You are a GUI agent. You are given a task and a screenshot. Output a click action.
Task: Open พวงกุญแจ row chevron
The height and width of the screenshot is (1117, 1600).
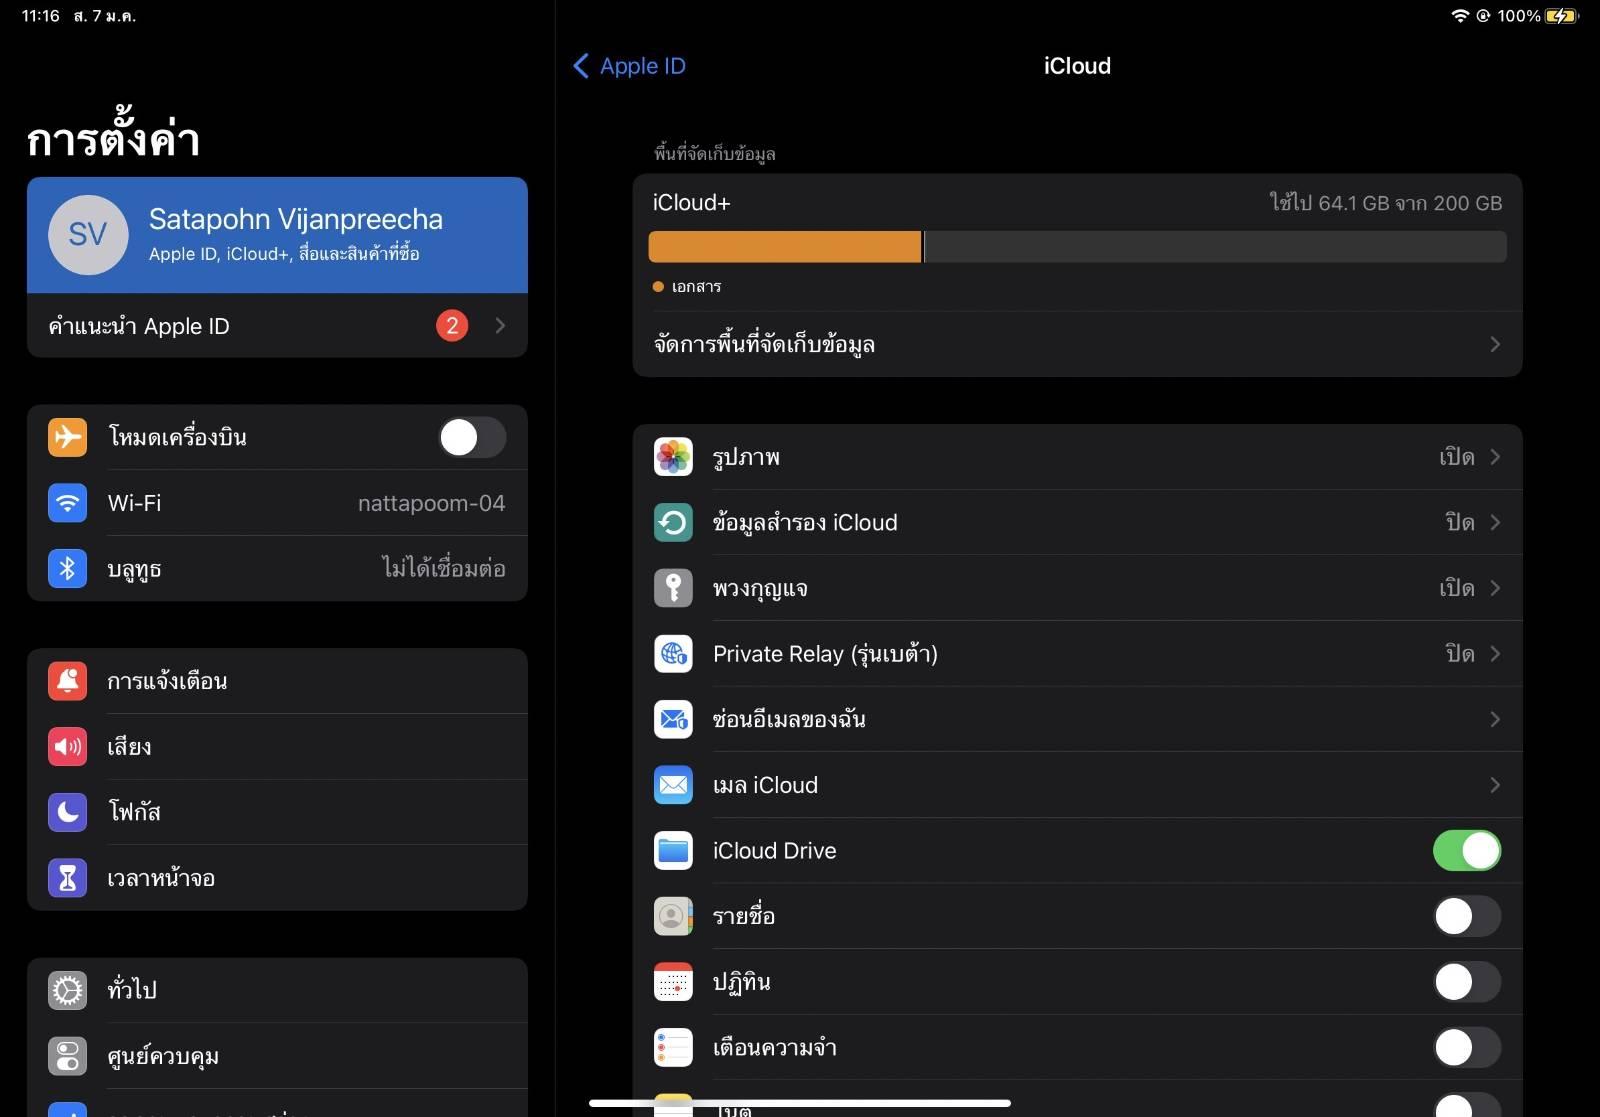pyautogui.click(x=1495, y=588)
